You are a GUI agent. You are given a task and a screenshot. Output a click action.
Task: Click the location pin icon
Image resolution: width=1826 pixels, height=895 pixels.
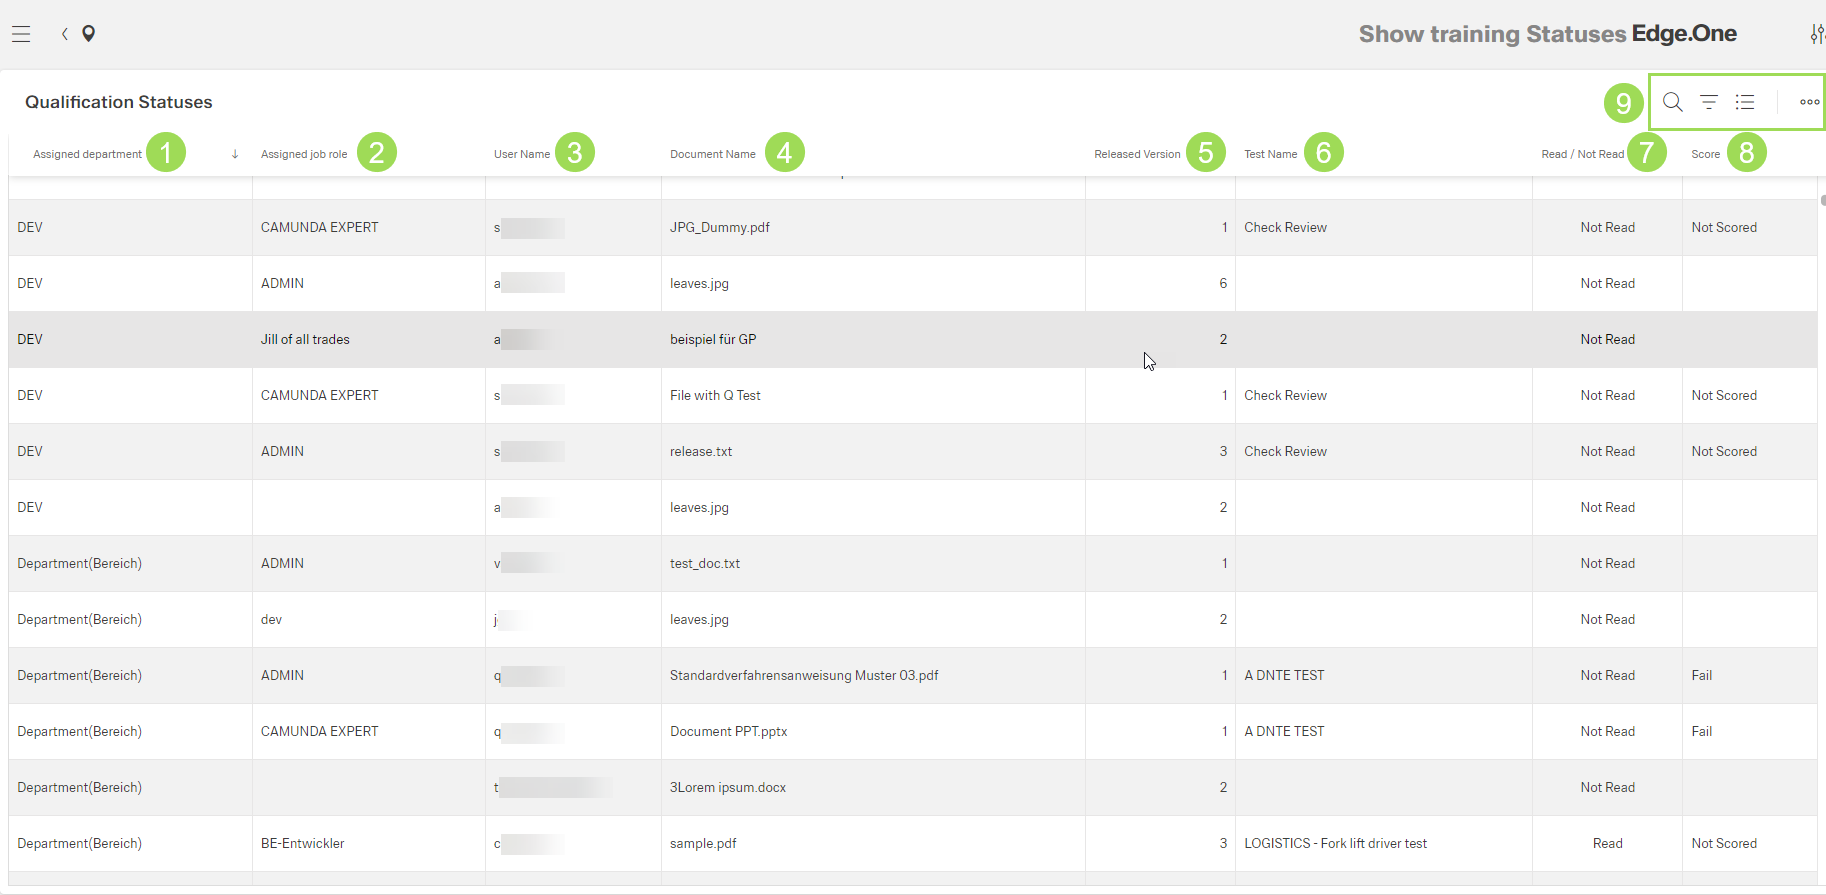tap(89, 34)
